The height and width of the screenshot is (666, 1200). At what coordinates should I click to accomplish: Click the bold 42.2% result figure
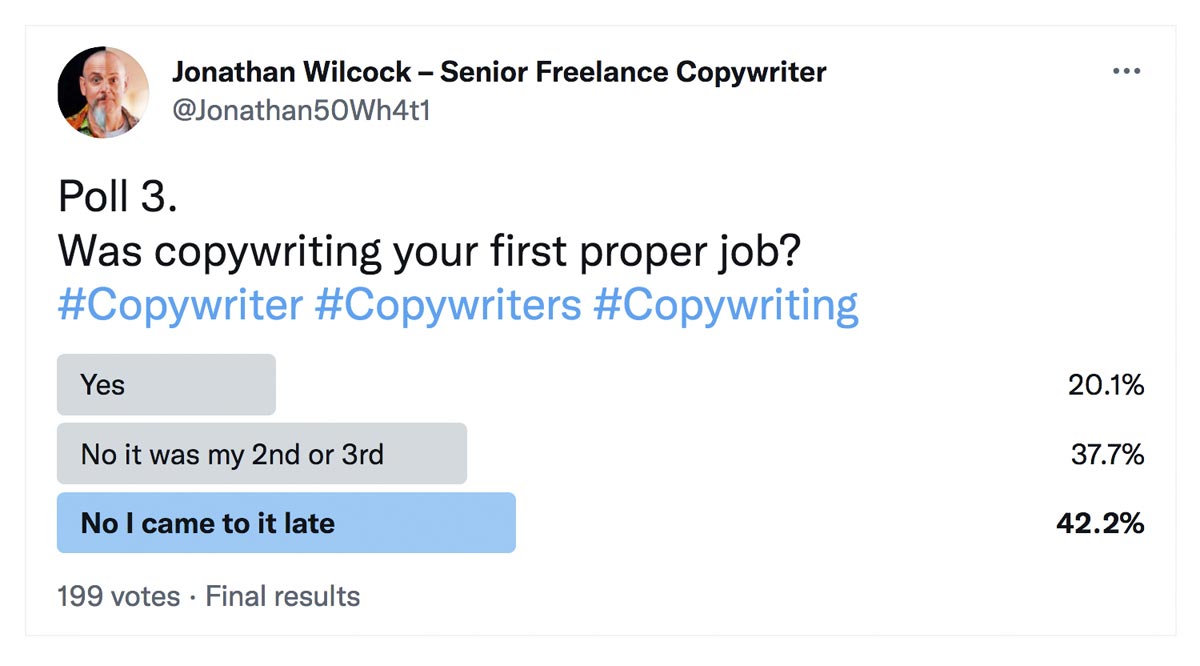click(x=1101, y=523)
